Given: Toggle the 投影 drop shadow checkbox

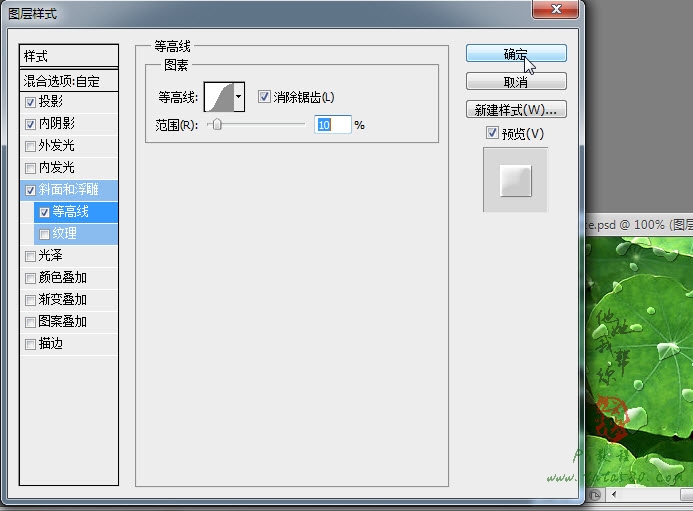Looking at the screenshot, I should pyautogui.click(x=30, y=103).
